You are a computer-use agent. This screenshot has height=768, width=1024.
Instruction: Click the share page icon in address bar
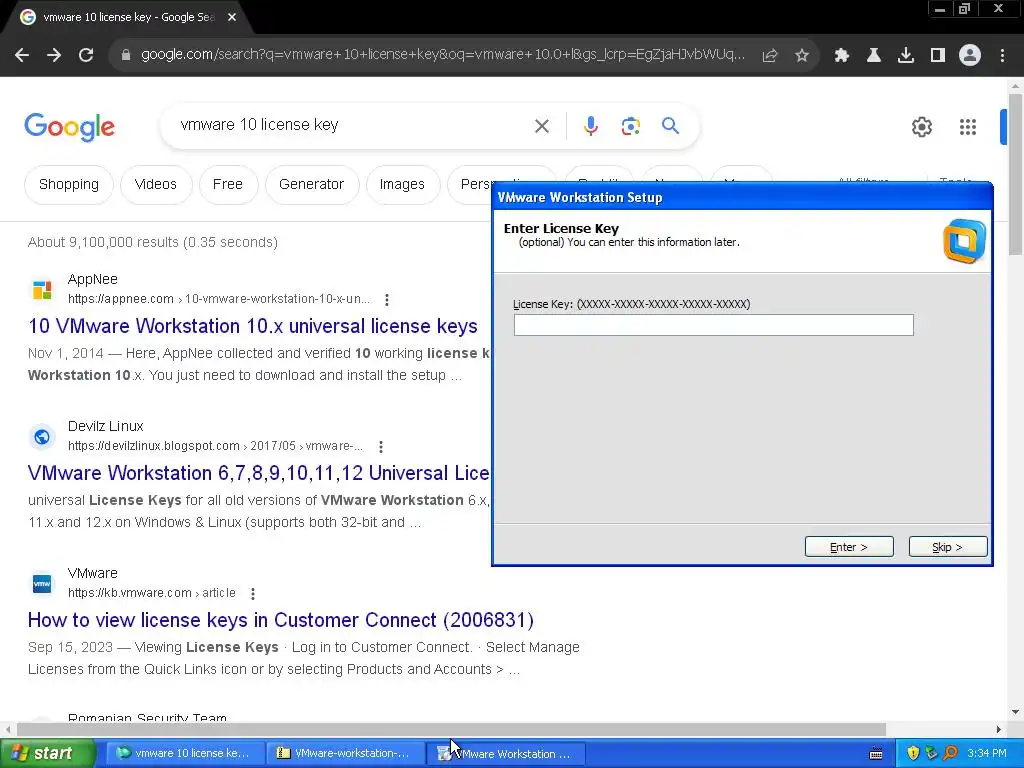(x=770, y=56)
